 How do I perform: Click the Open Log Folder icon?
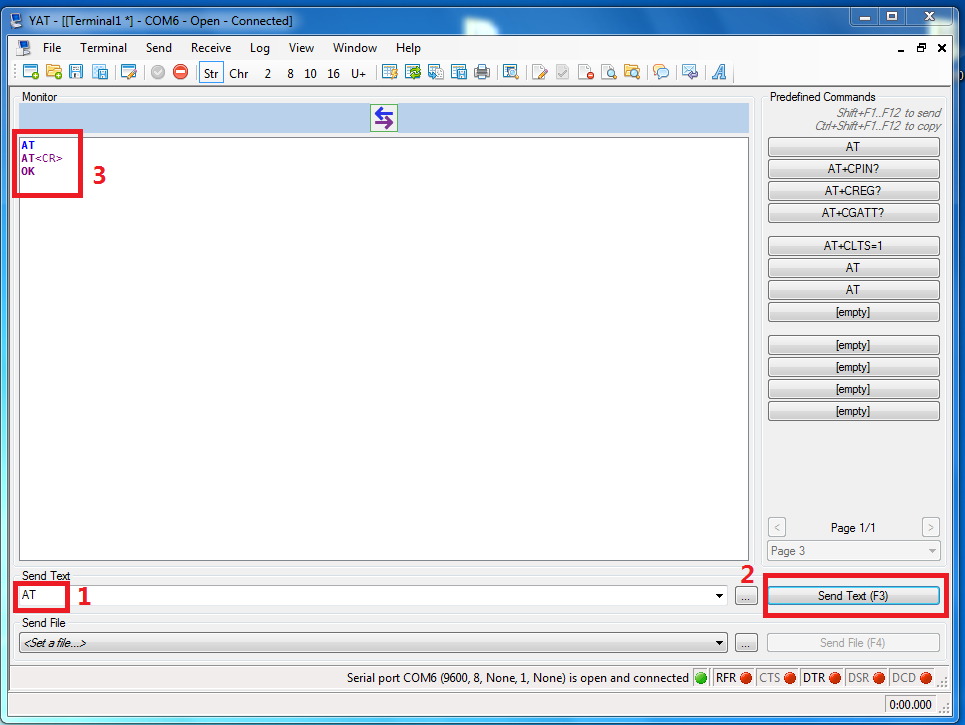[632, 72]
